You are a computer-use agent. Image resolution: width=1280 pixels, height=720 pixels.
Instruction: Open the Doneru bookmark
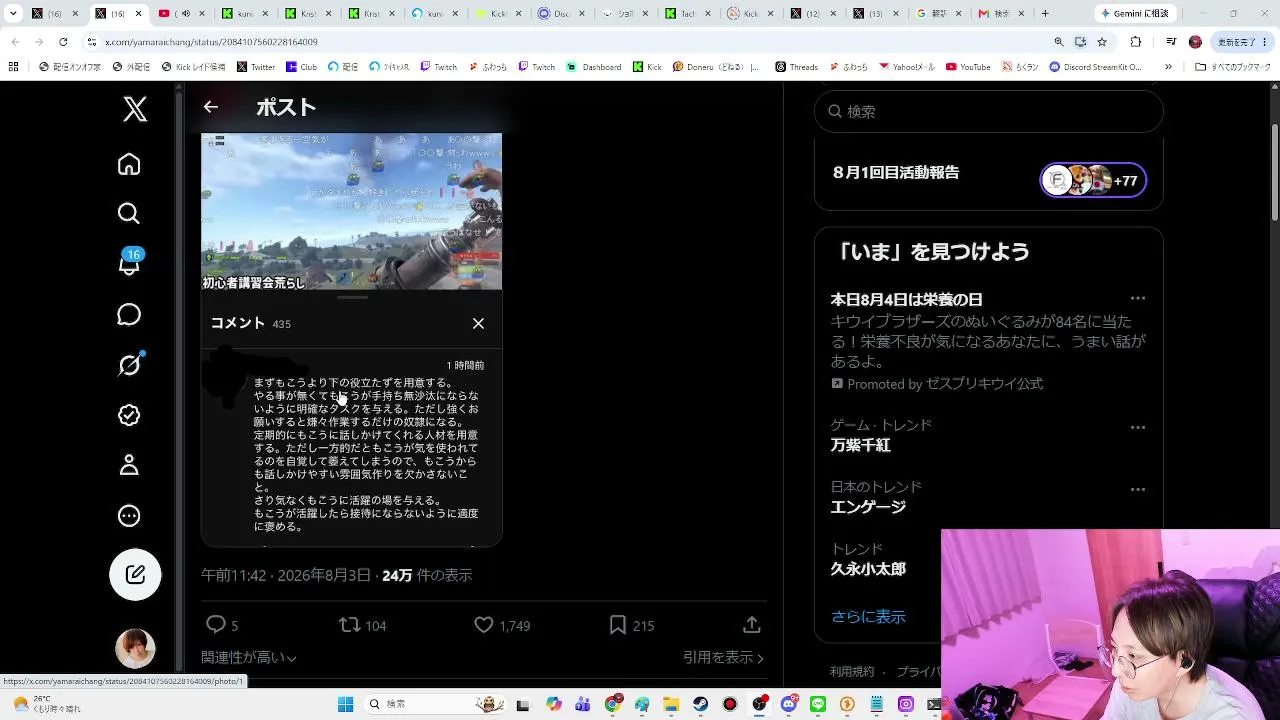tap(716, 67)
